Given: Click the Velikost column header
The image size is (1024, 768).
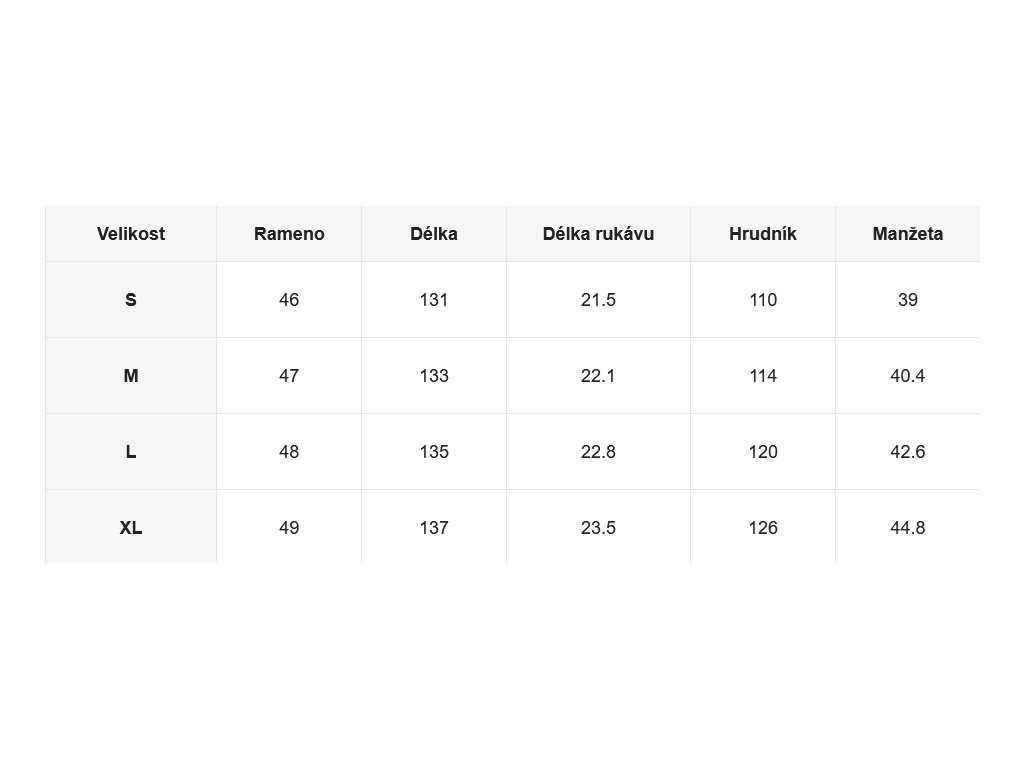Looking at the screenshot, I should coord(131,234).
